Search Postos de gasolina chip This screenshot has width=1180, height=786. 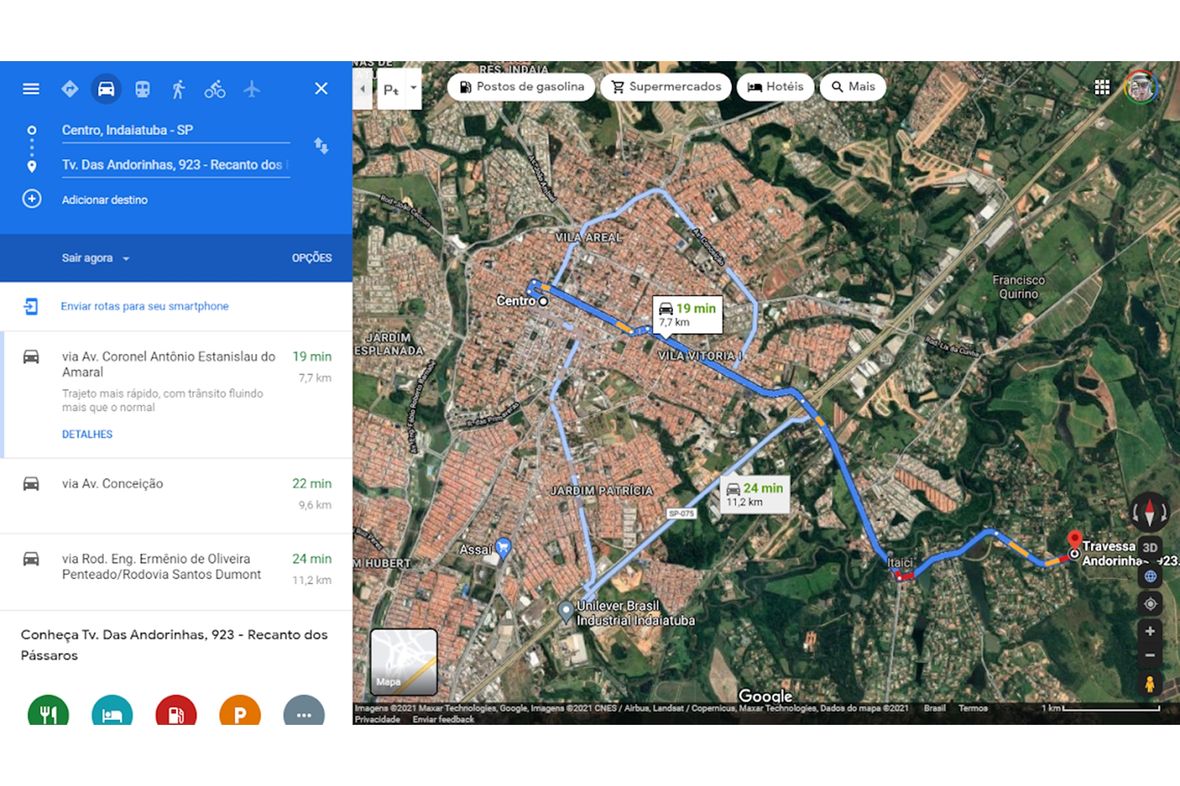pos(522,87)
